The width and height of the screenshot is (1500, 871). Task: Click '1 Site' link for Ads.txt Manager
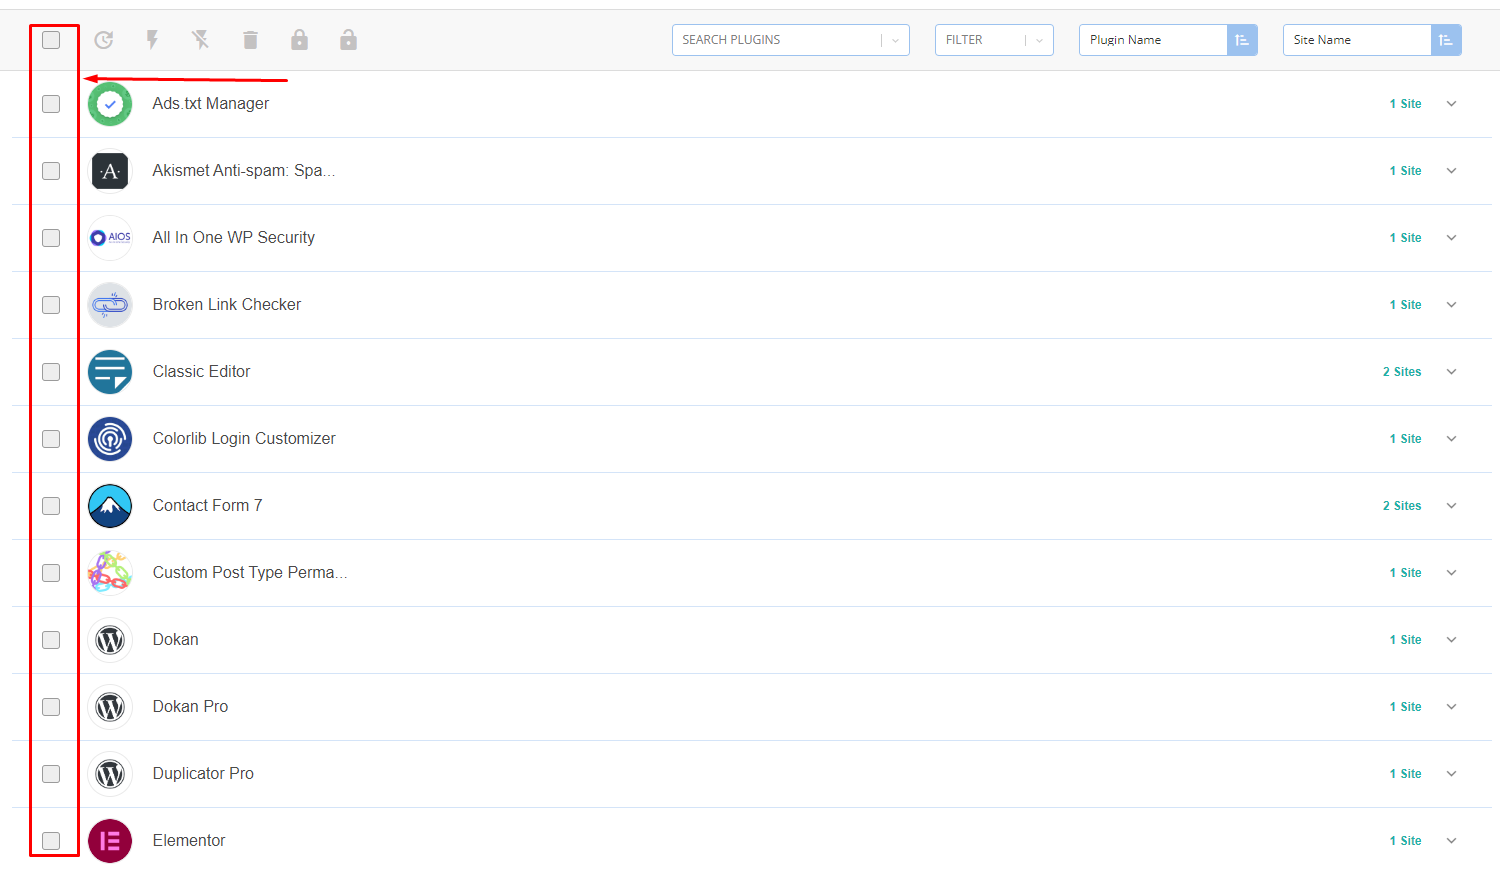pyautogui.click(x=1405, y=104)
